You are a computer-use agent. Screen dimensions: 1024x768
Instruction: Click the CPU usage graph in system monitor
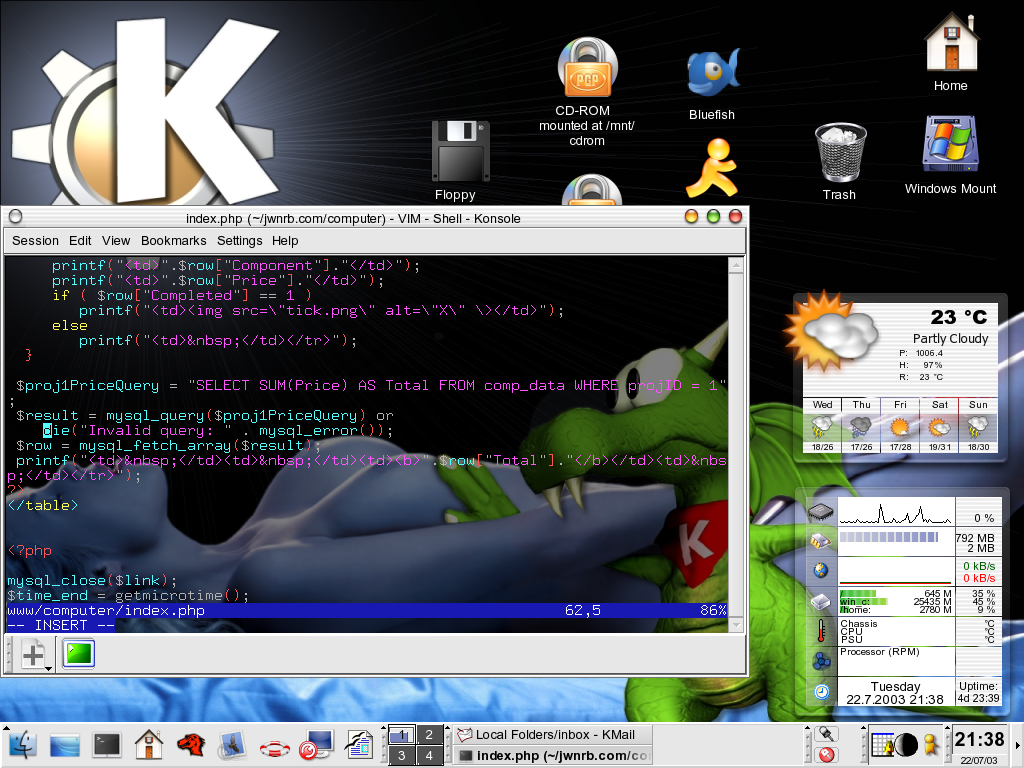(895, 511)
